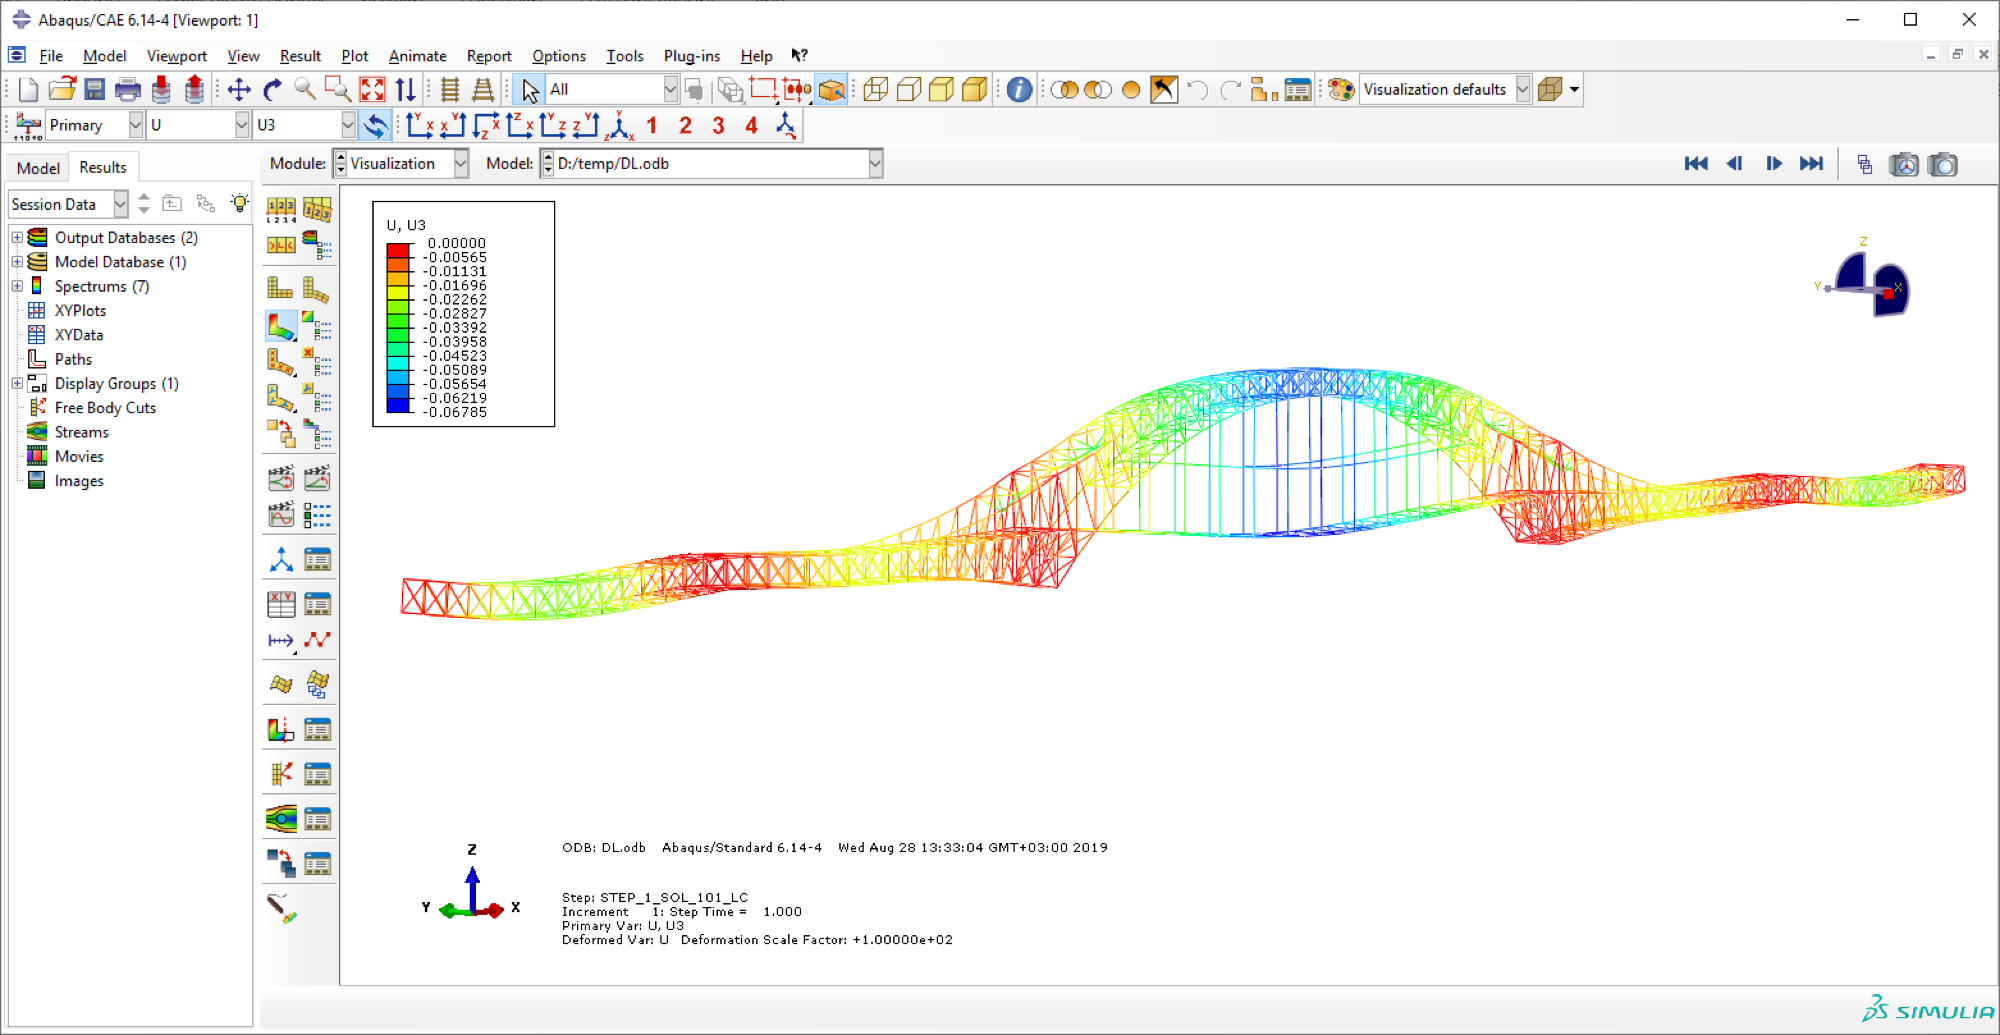Toggle shaded render style
Screen dimensions: 2000x1035
coord(974,90)
